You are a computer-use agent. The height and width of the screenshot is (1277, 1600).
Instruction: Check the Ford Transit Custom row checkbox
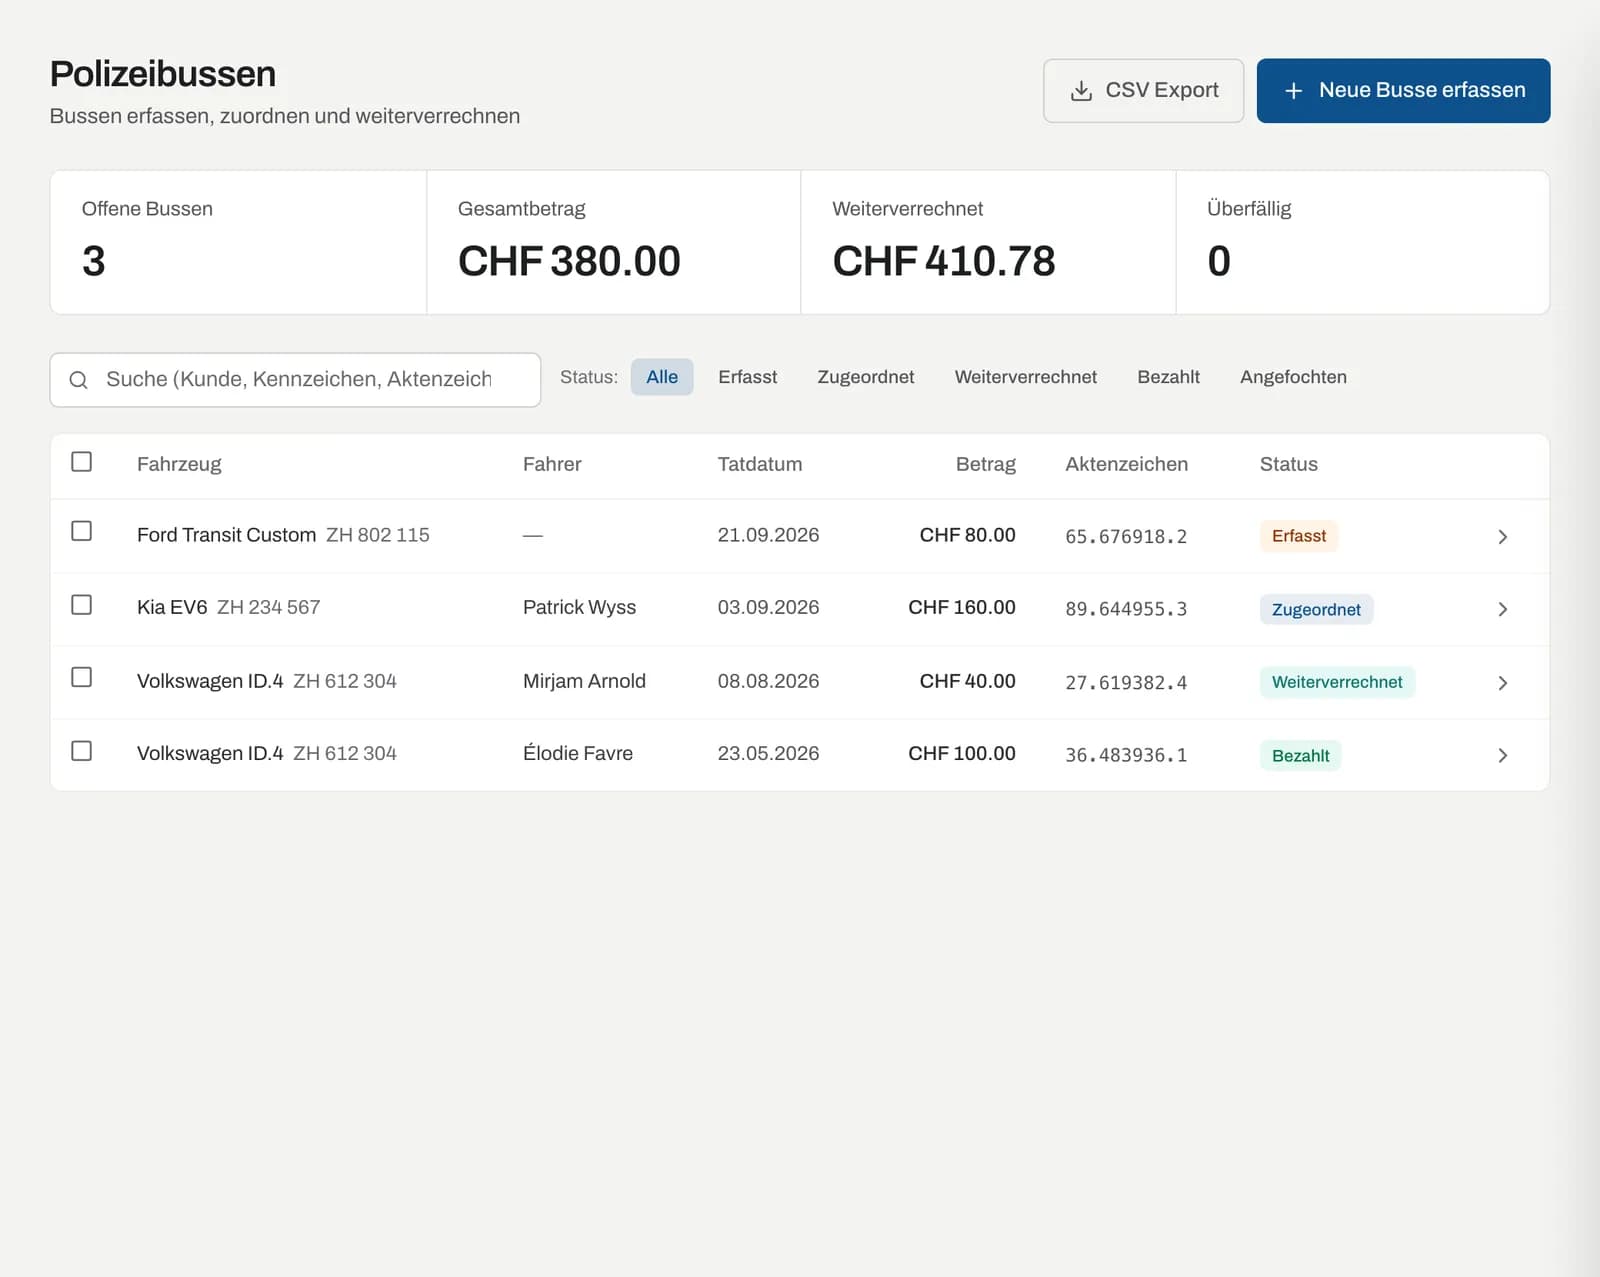pos(82,531)
